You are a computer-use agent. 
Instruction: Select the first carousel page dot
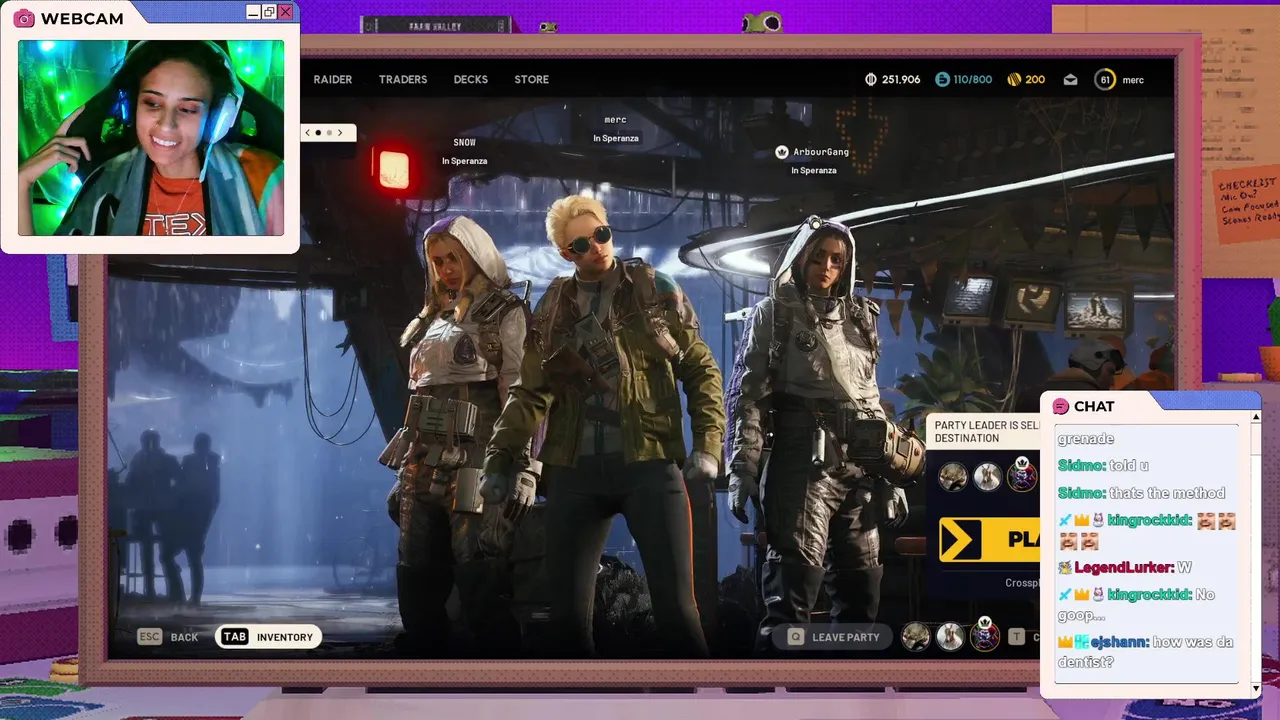tap(318, 132)
